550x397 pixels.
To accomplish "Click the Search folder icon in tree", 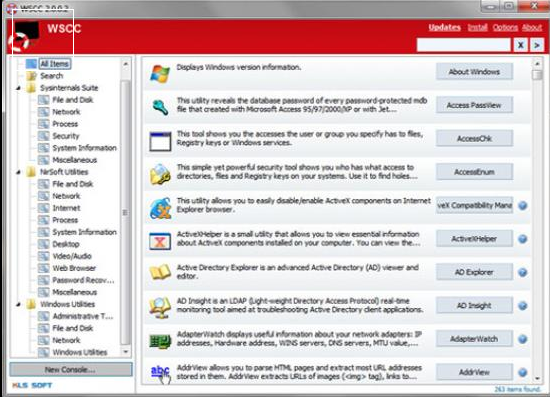I will point(31,76).
